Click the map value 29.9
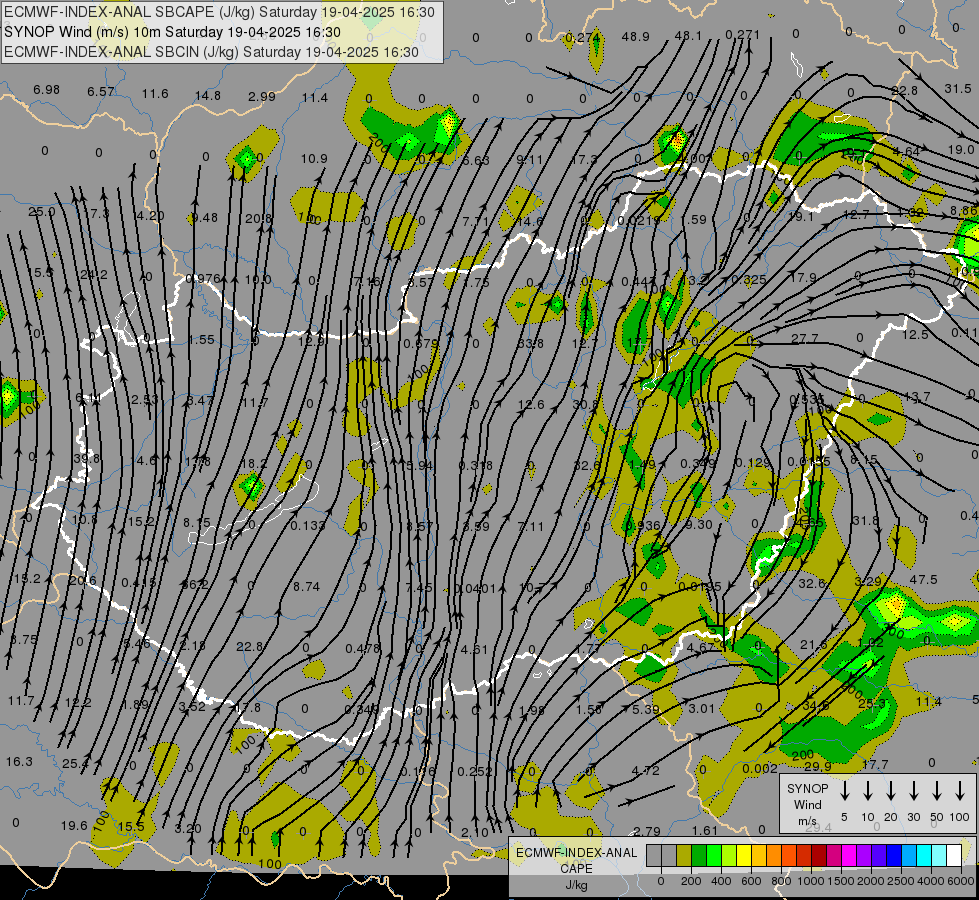This screenshot has width=979, height=900. 817,766
